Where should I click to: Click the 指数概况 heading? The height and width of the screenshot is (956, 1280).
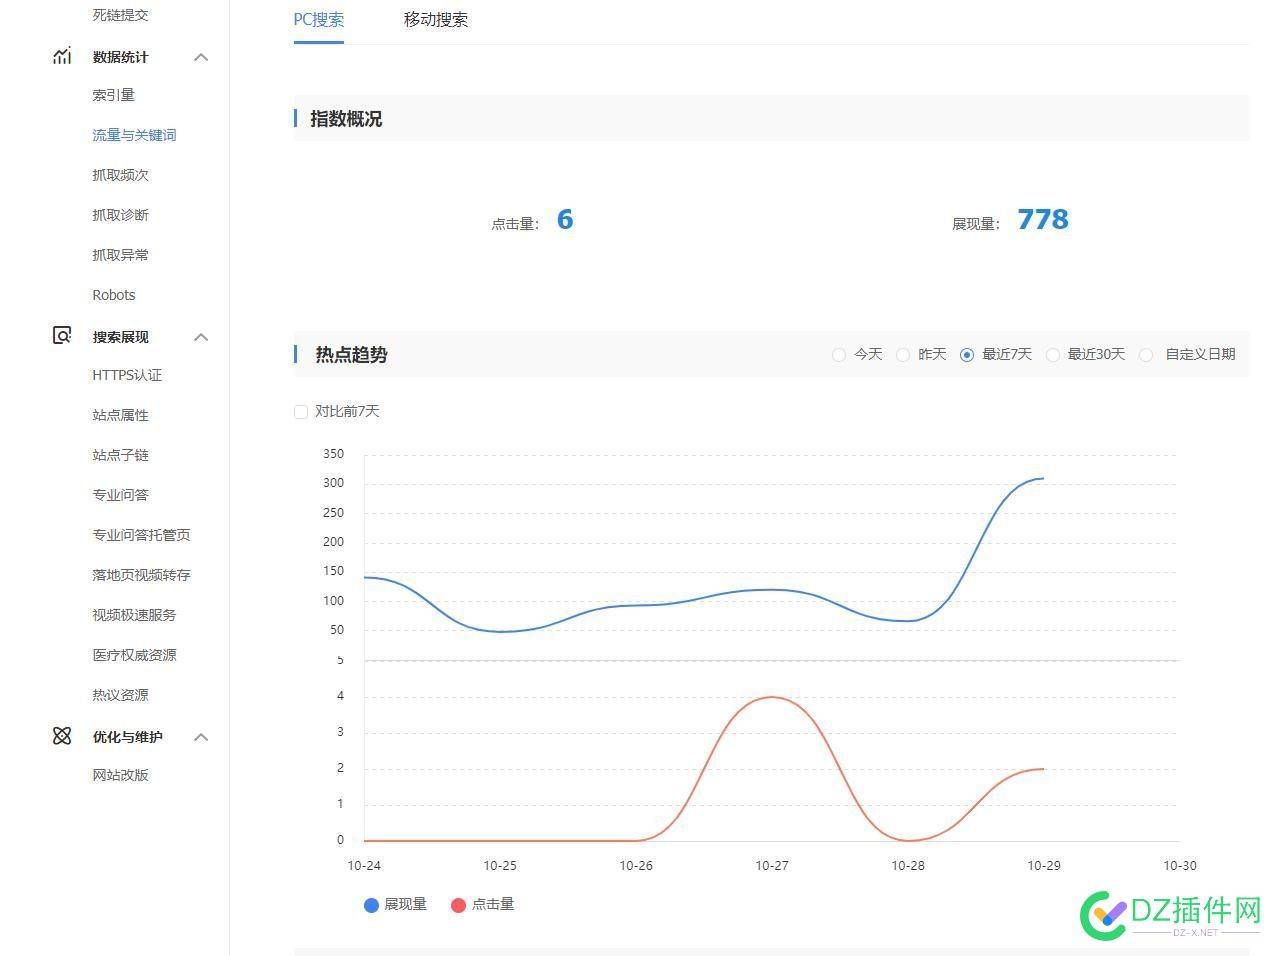(346, 119)
